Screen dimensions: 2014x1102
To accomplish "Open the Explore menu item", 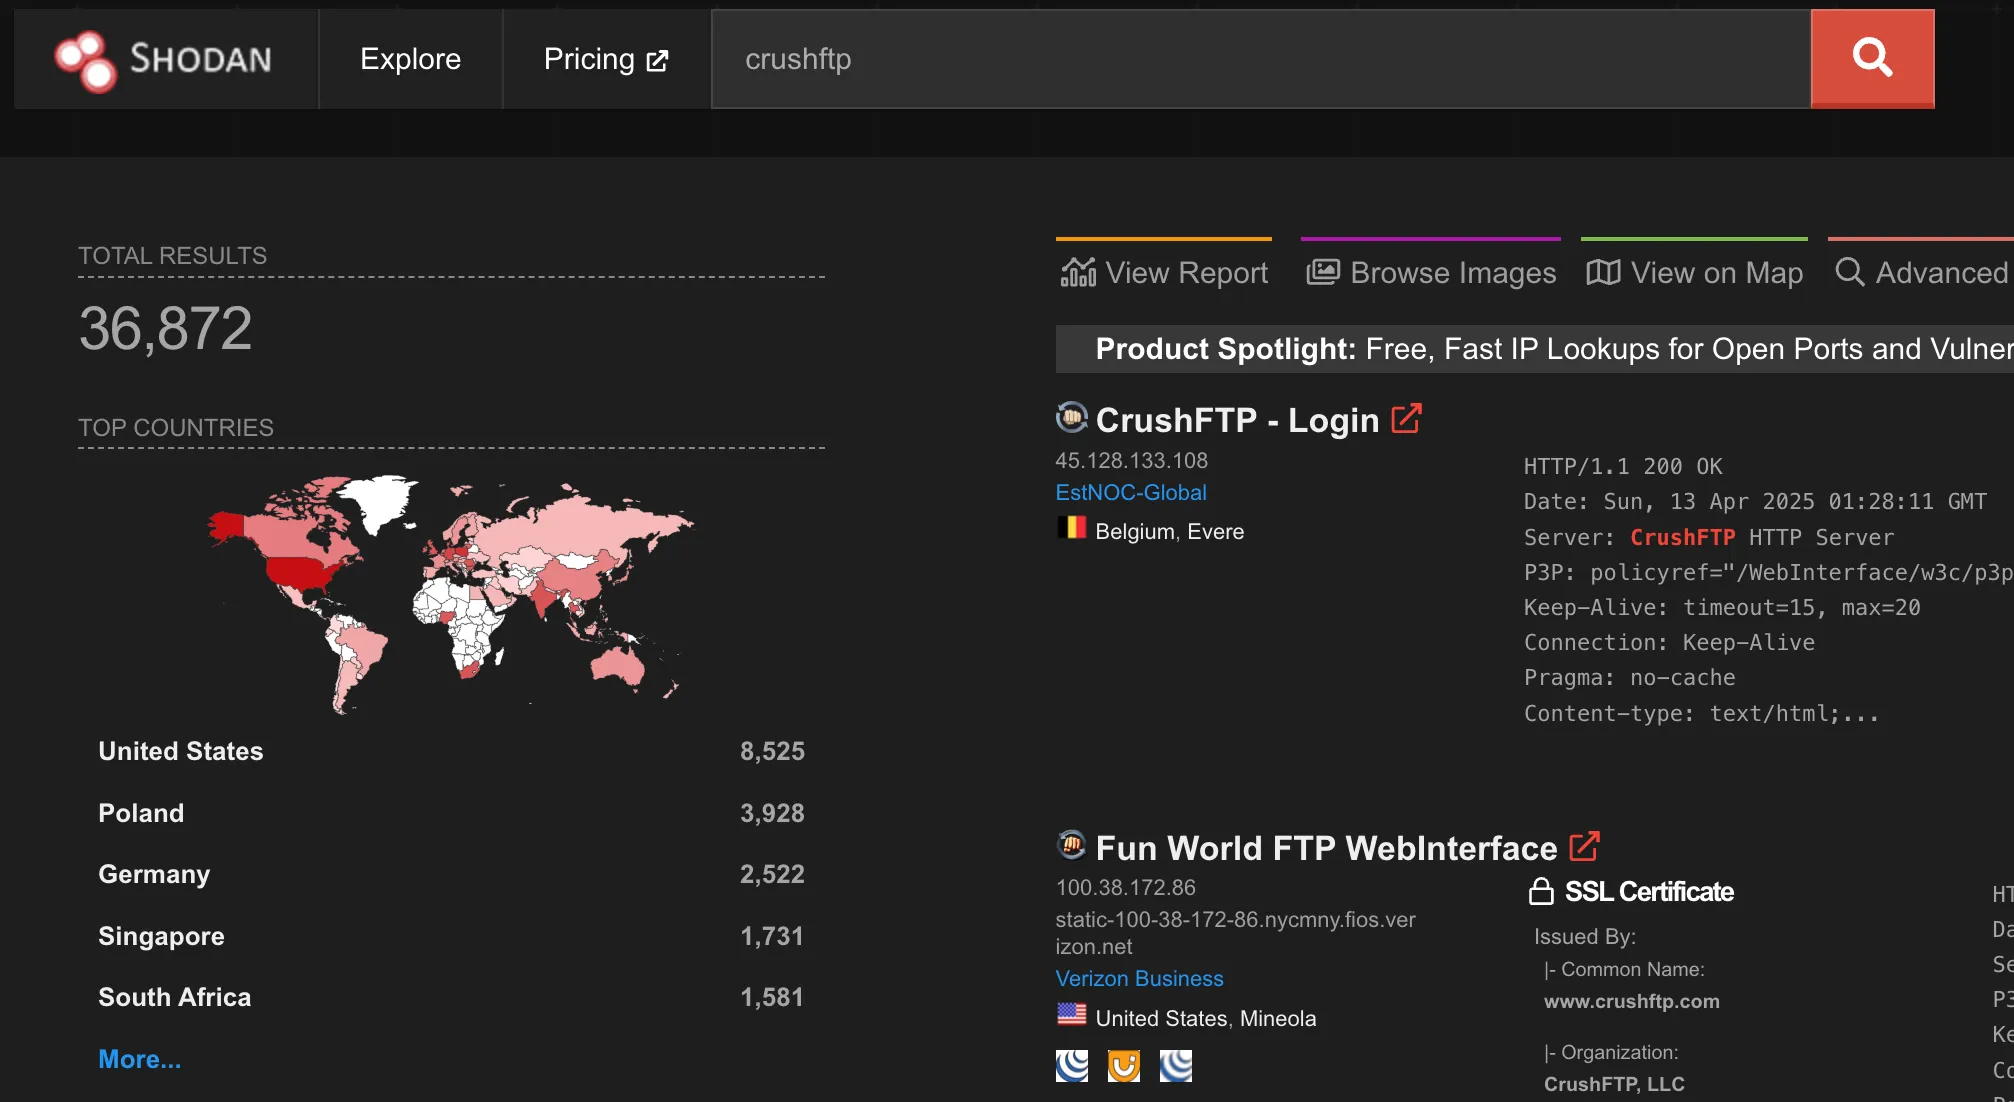I will pyautogui.click(x=410, y=59).
